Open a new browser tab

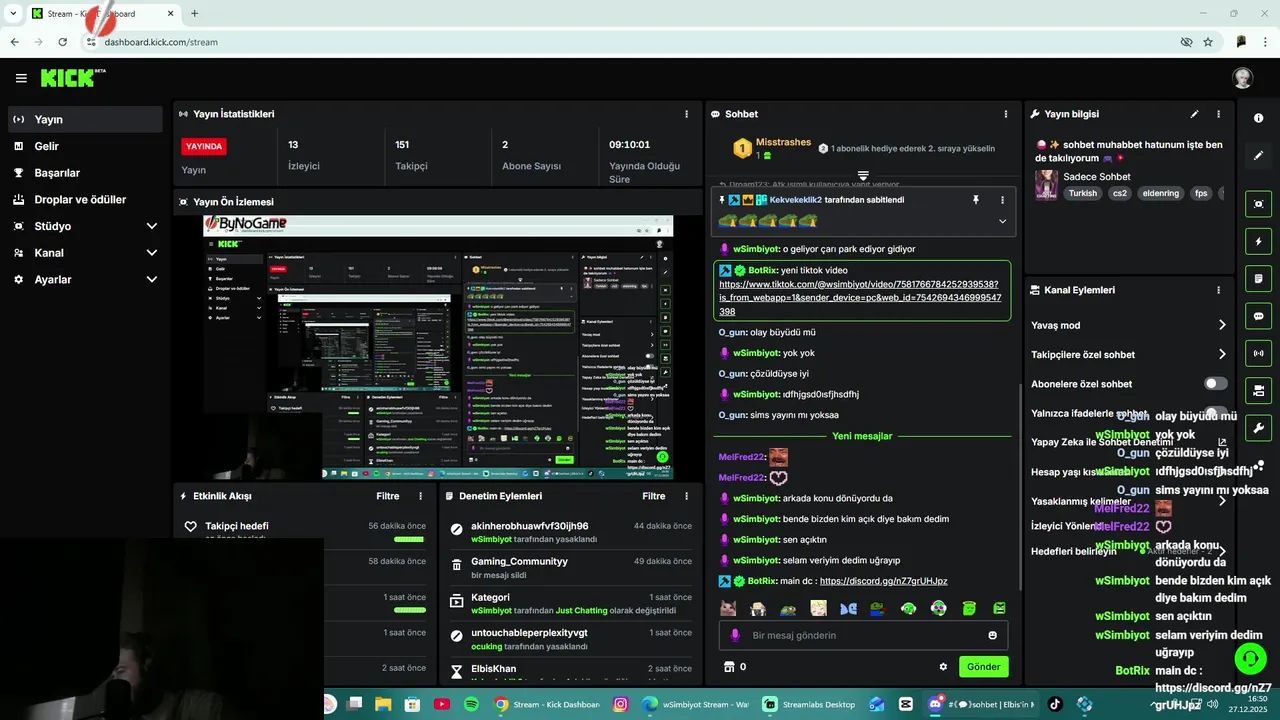[x=194, y=13]
